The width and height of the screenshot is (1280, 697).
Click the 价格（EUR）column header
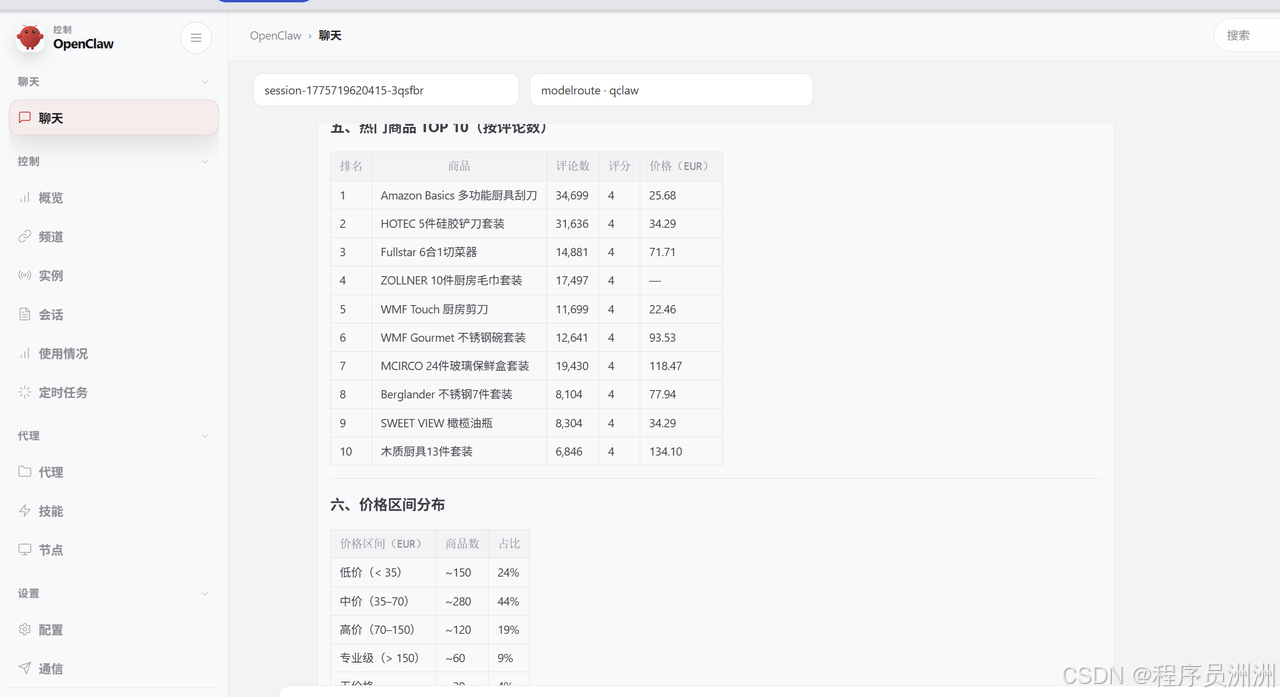[x=681, y=166]
